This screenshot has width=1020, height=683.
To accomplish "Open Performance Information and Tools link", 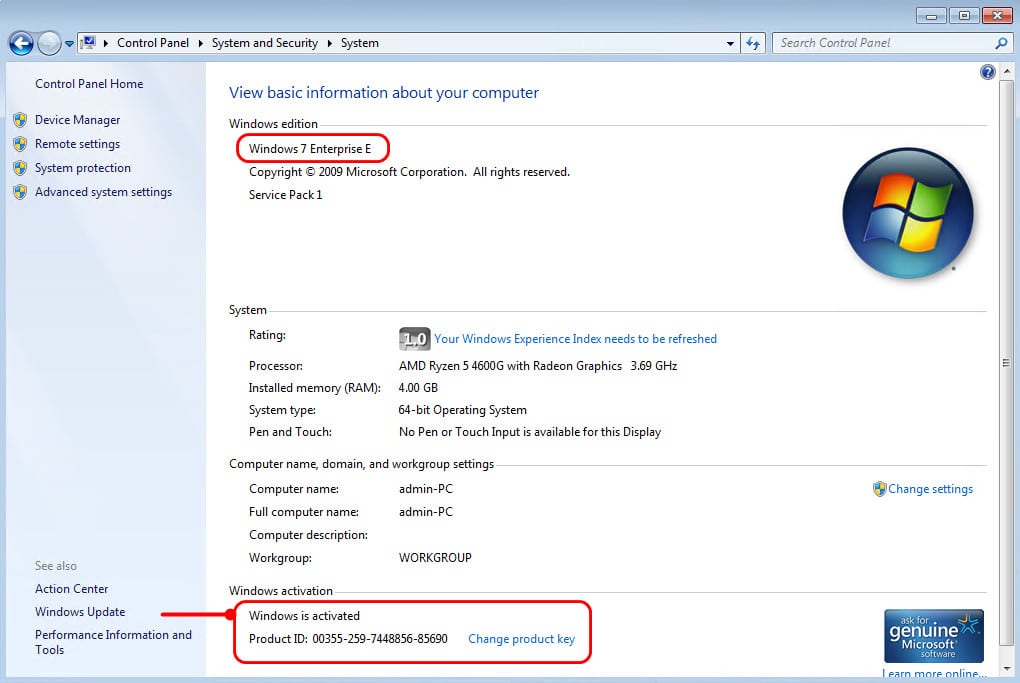I will coord(113,642).
